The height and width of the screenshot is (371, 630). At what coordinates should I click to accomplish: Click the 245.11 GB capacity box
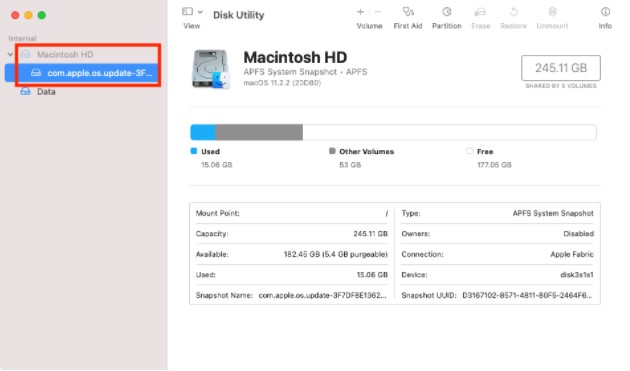[561, 68]
